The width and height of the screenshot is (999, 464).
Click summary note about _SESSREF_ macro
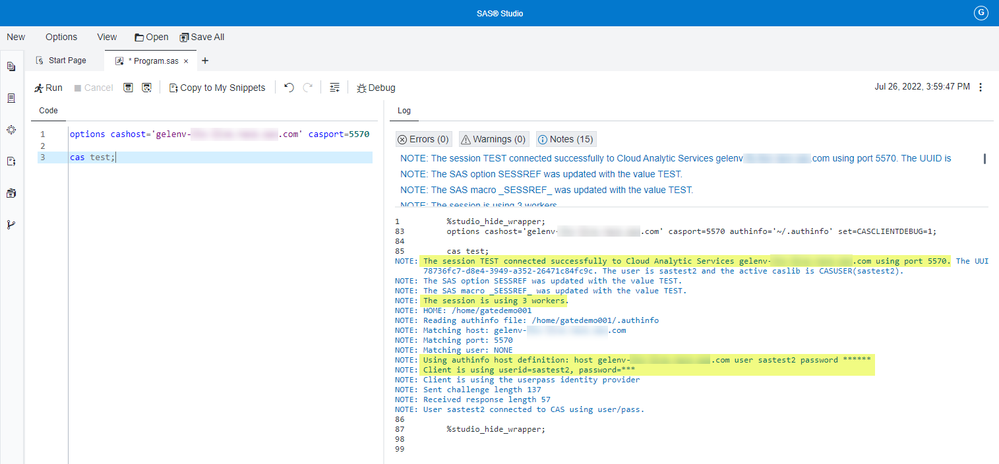tap(547, 190)
